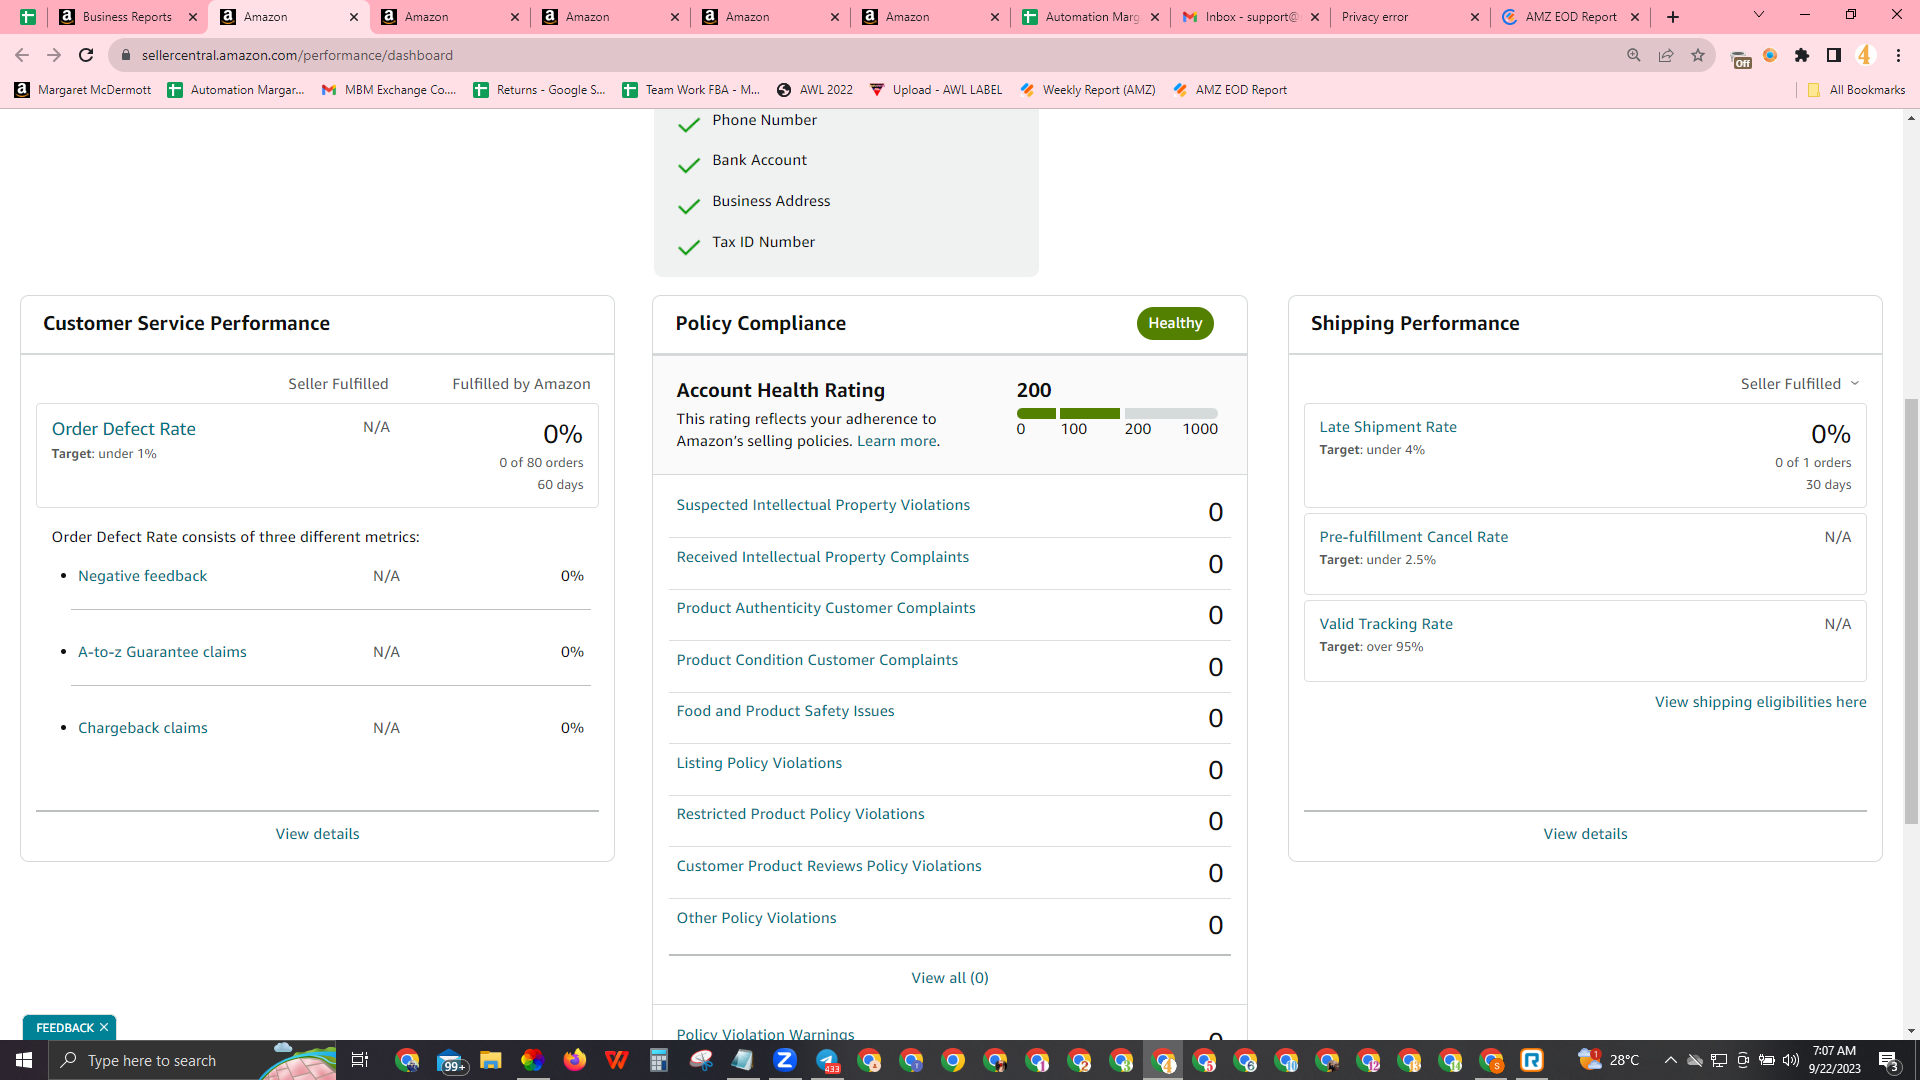The width and height of the screenshot is (1920, 1080).
Task: Open the tab search dropdown arrow
Action: 1759,15
